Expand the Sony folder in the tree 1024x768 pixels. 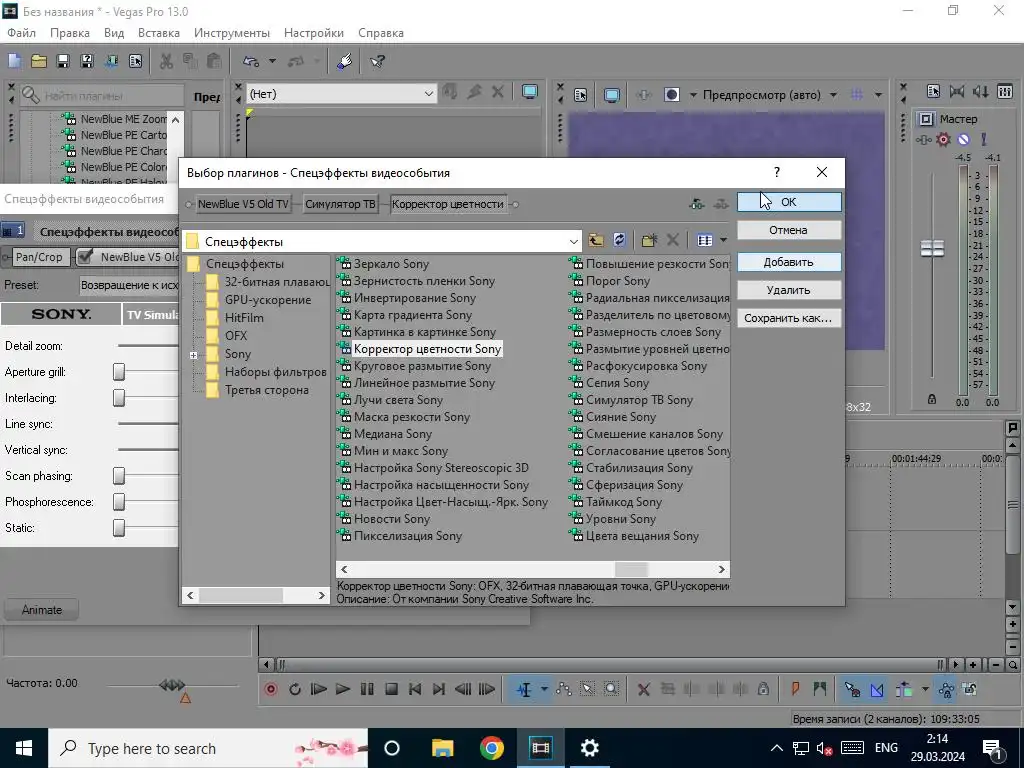[x=193, y=355]
